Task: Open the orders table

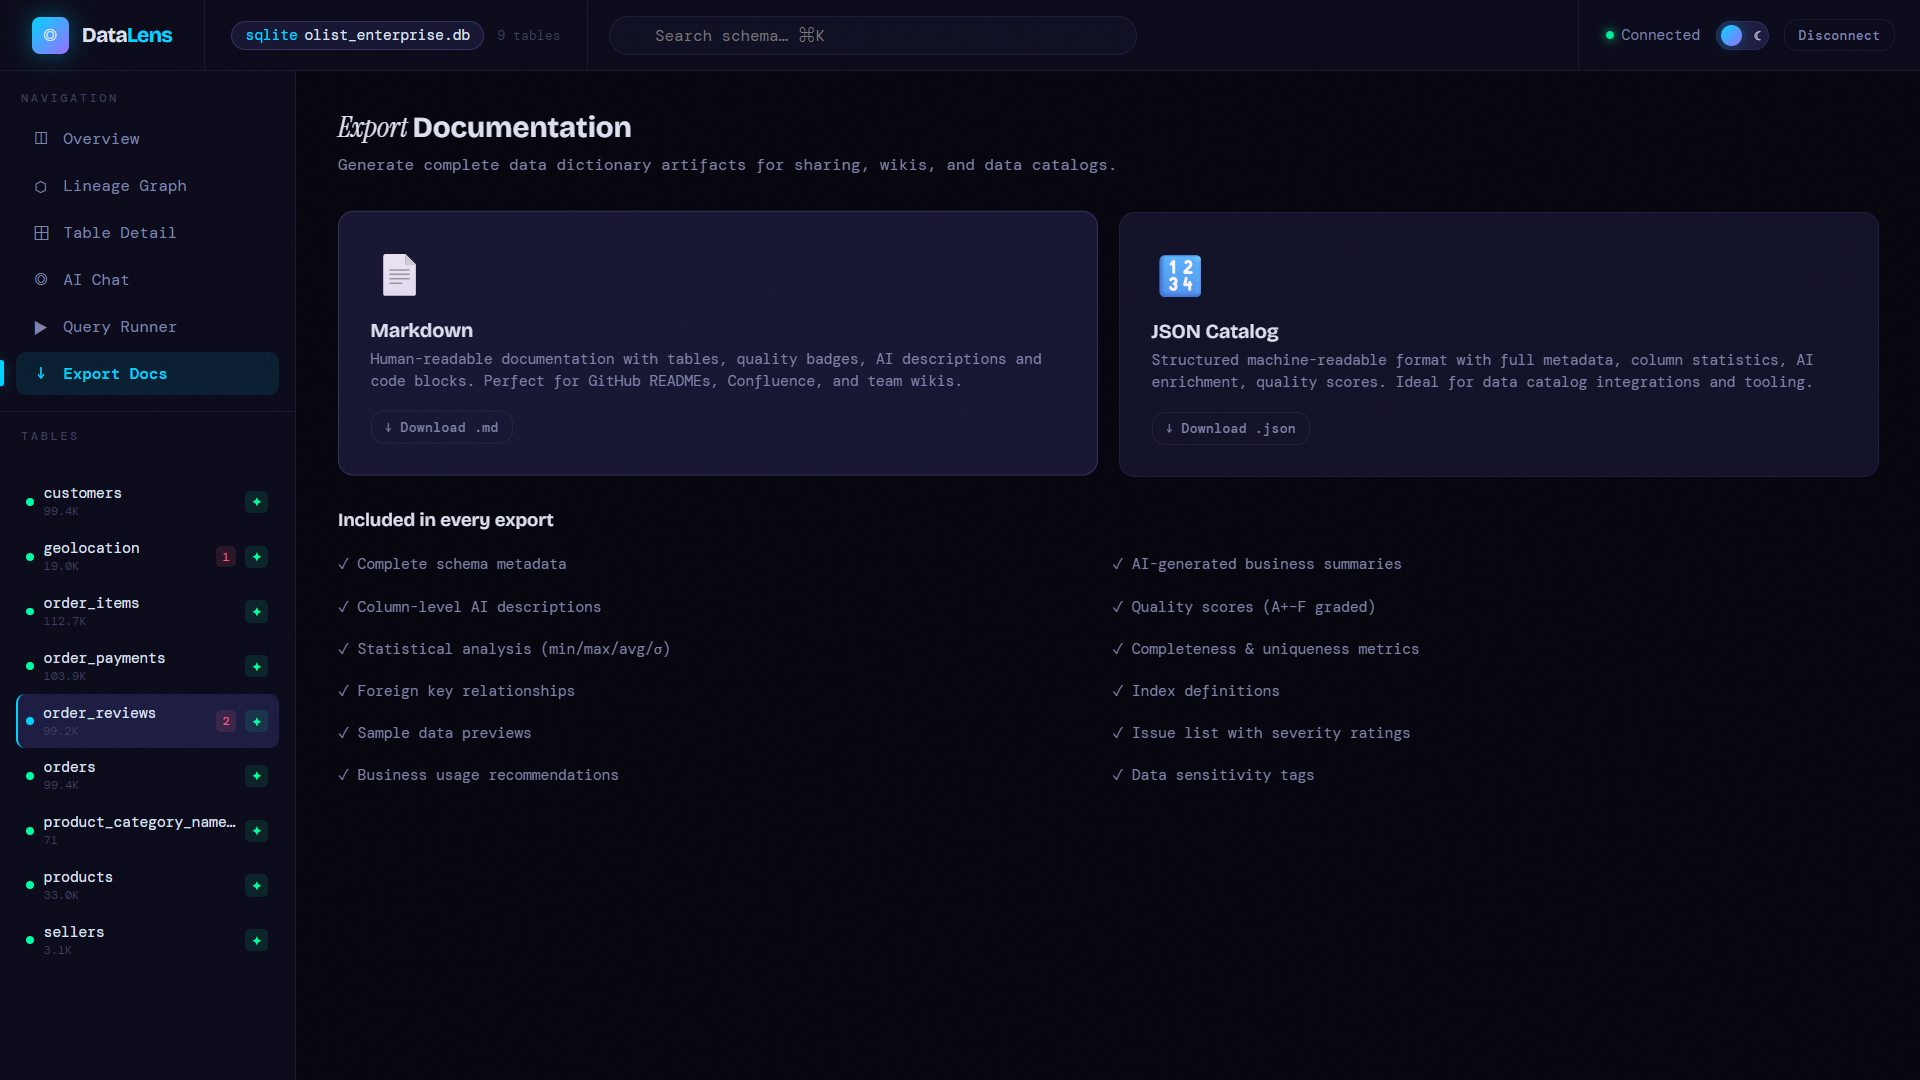Action: 147,776
